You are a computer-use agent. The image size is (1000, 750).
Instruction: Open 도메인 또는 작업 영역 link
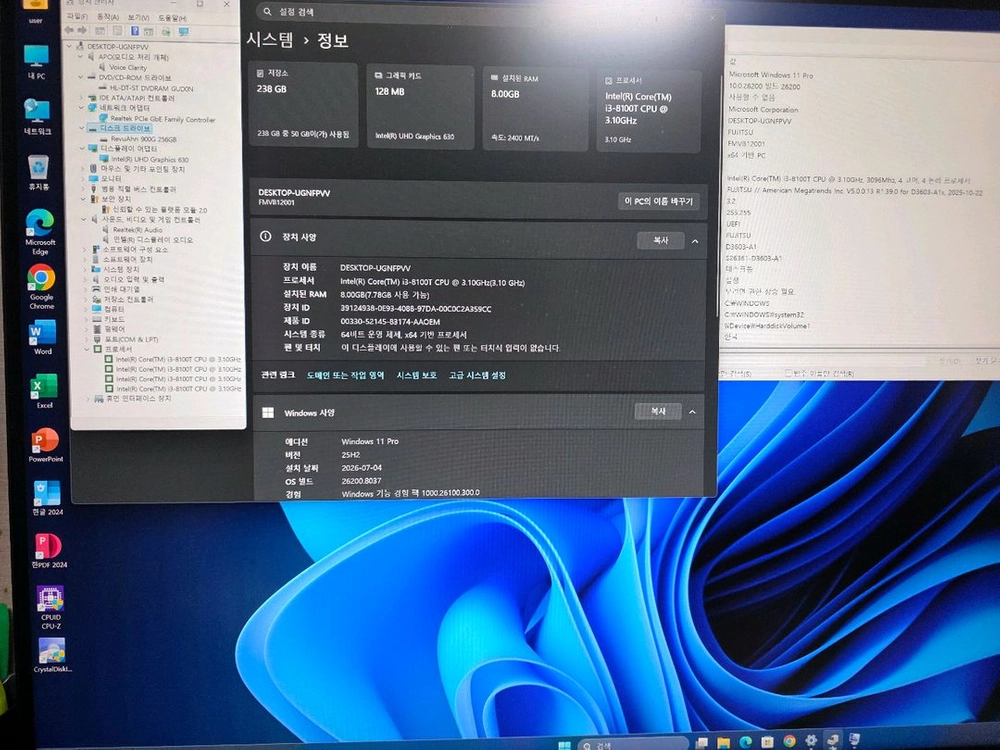pyautogui.click(x=345, y=375)
